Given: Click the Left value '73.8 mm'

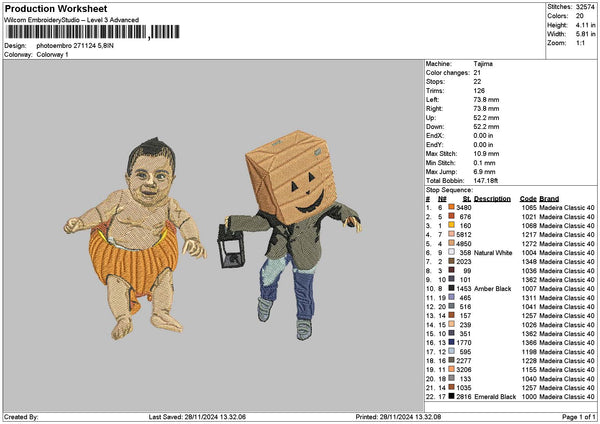Looking at the screenshot, I should pyautogui.click(x=486, y=99).
